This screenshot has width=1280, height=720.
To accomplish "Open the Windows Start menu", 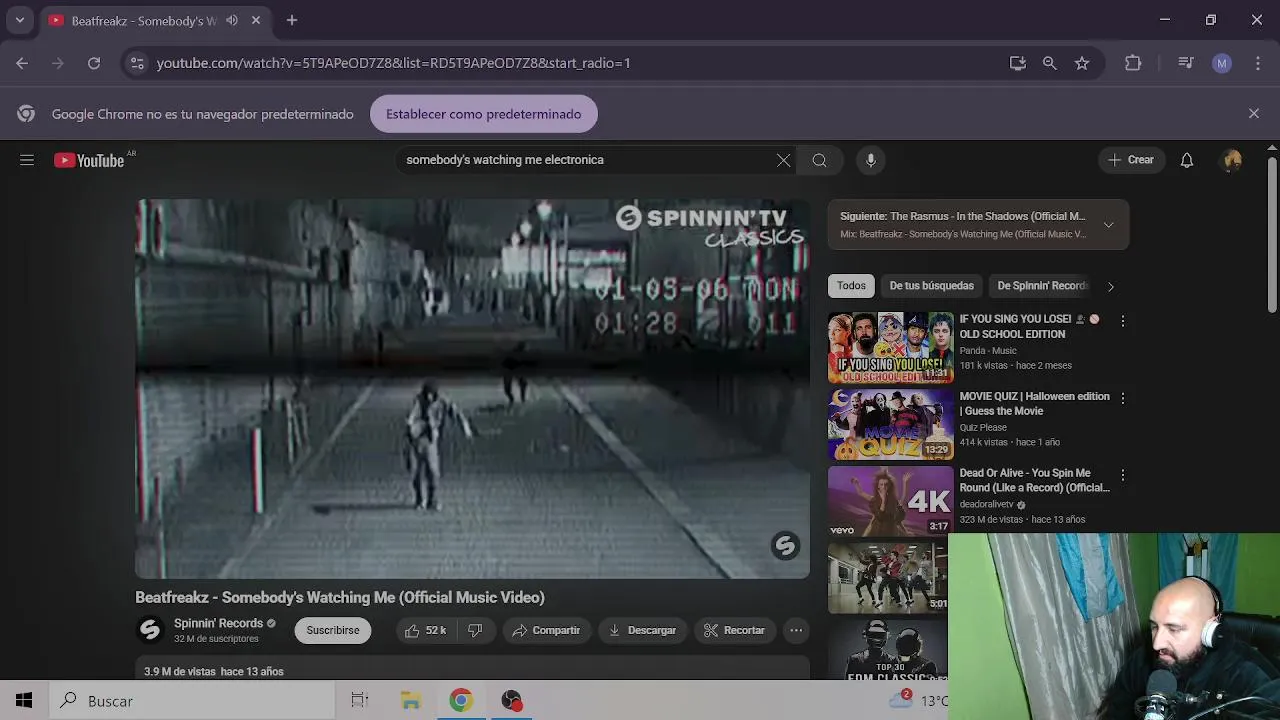I will [x=24, y=701].
